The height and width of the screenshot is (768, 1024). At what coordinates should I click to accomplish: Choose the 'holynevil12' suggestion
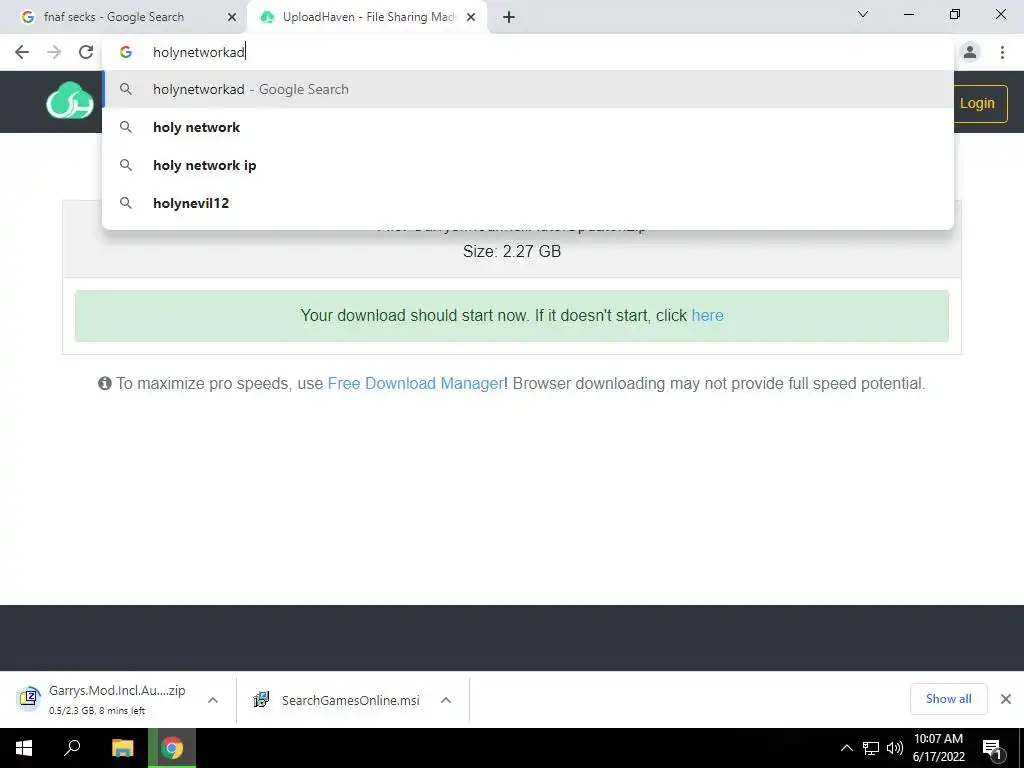pos(528,203)
